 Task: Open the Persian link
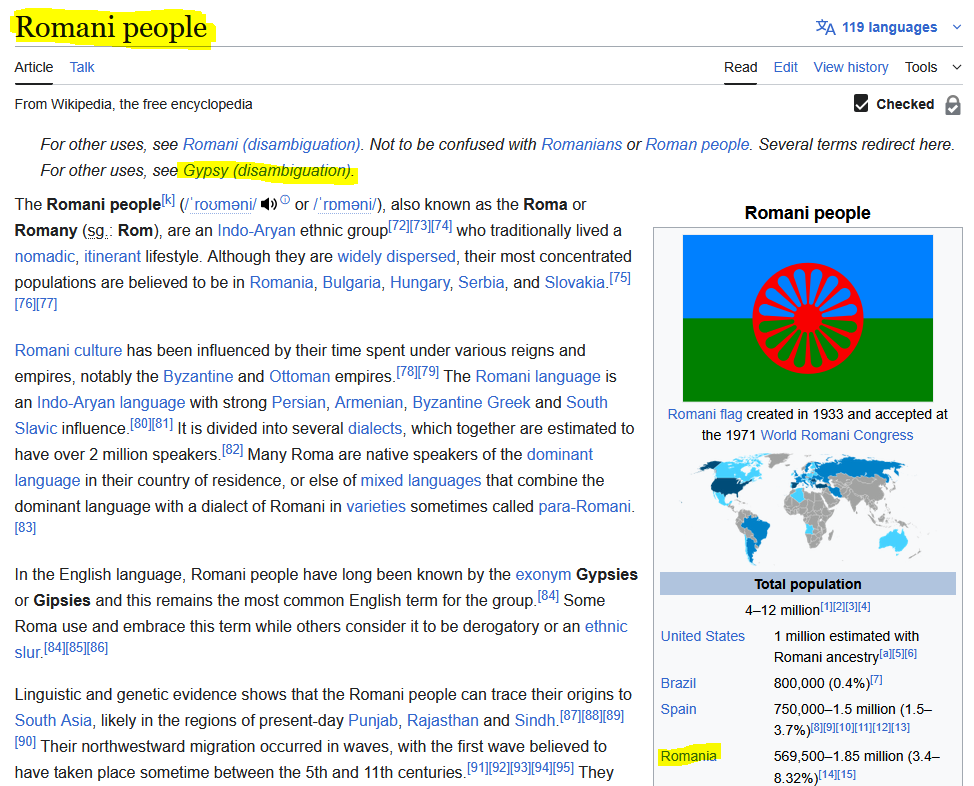[298, 403]
